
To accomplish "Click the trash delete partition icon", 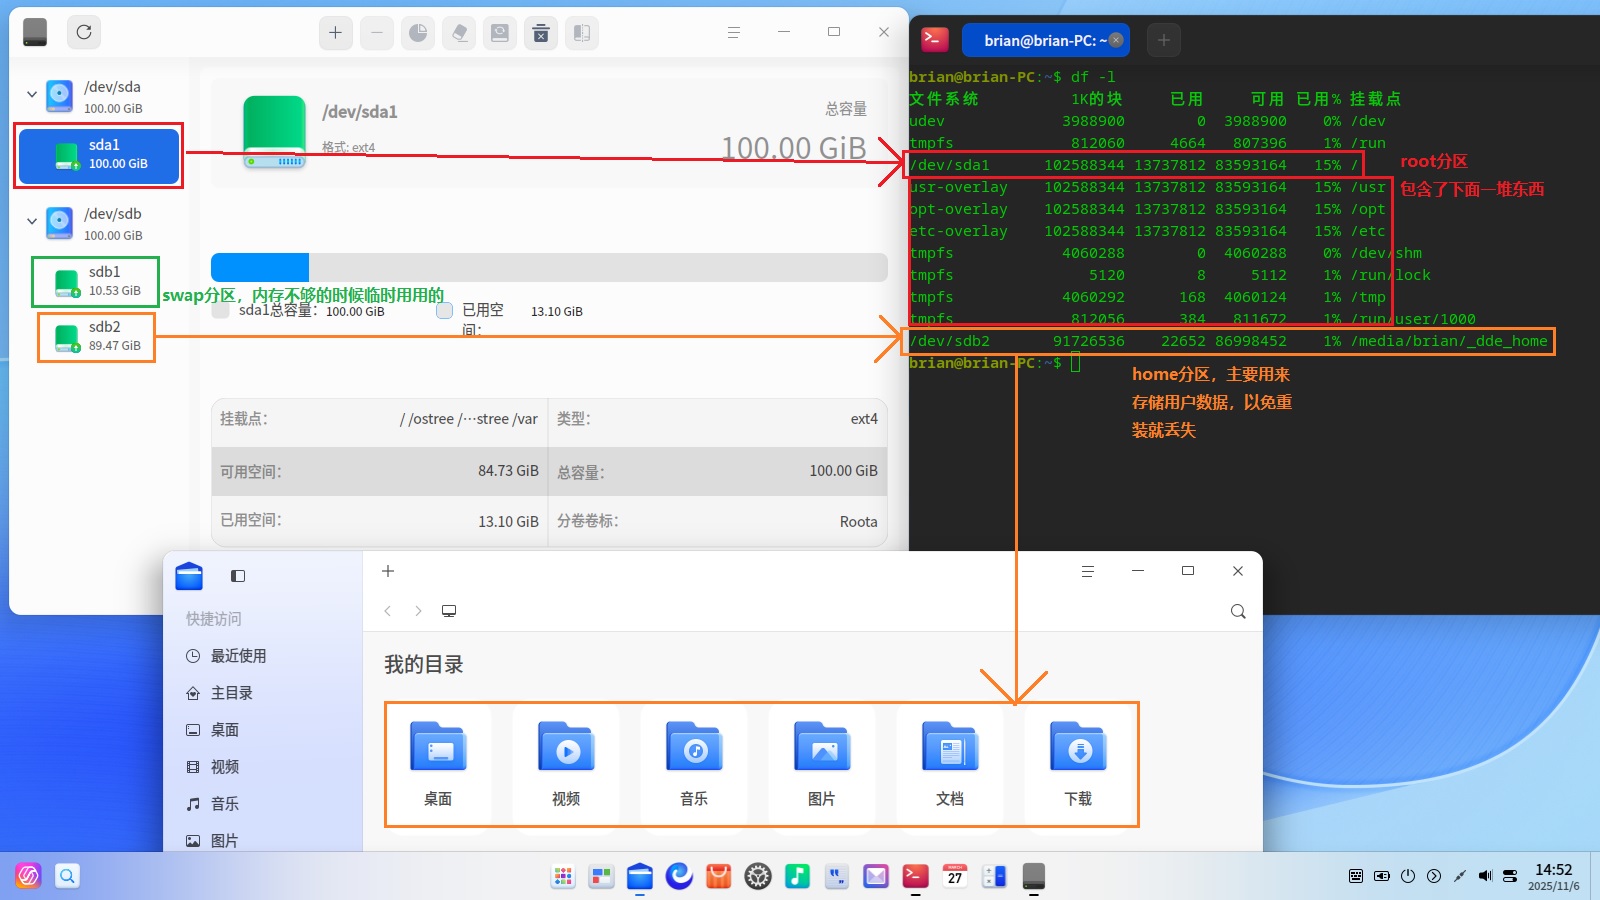I will coord(541,33).
